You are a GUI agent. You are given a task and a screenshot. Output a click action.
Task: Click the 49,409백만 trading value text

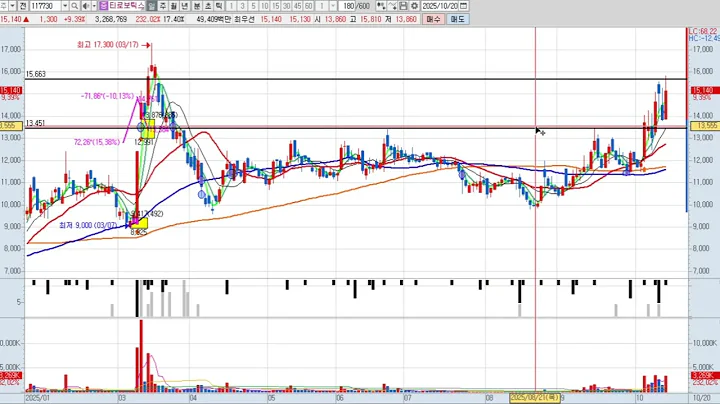pyautogui.click(x=213, y=19)
